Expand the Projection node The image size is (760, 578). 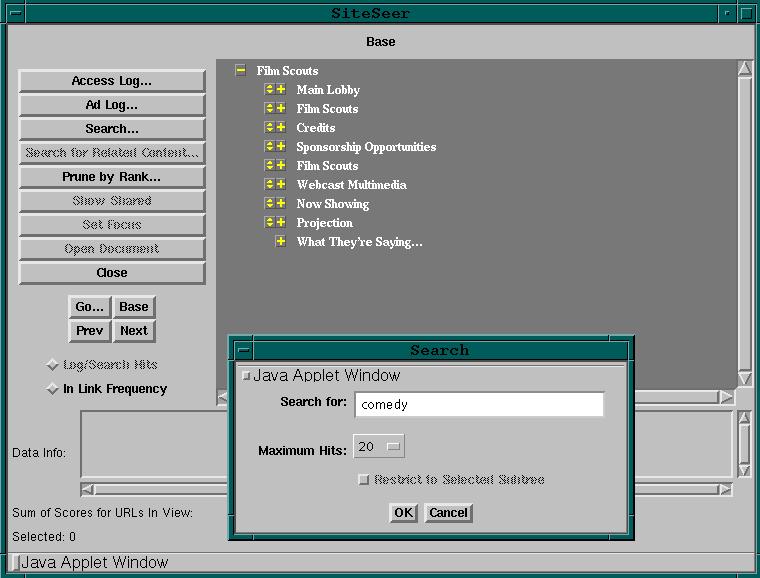pyautogui.click(x=281, y=222)
